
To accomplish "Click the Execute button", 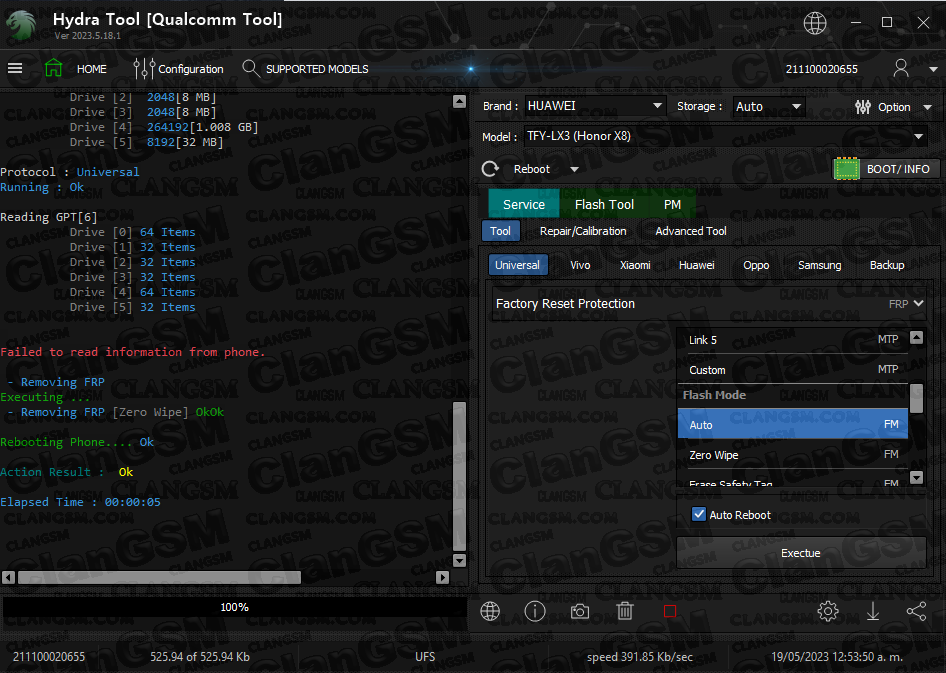I will [x=801, y=553].
